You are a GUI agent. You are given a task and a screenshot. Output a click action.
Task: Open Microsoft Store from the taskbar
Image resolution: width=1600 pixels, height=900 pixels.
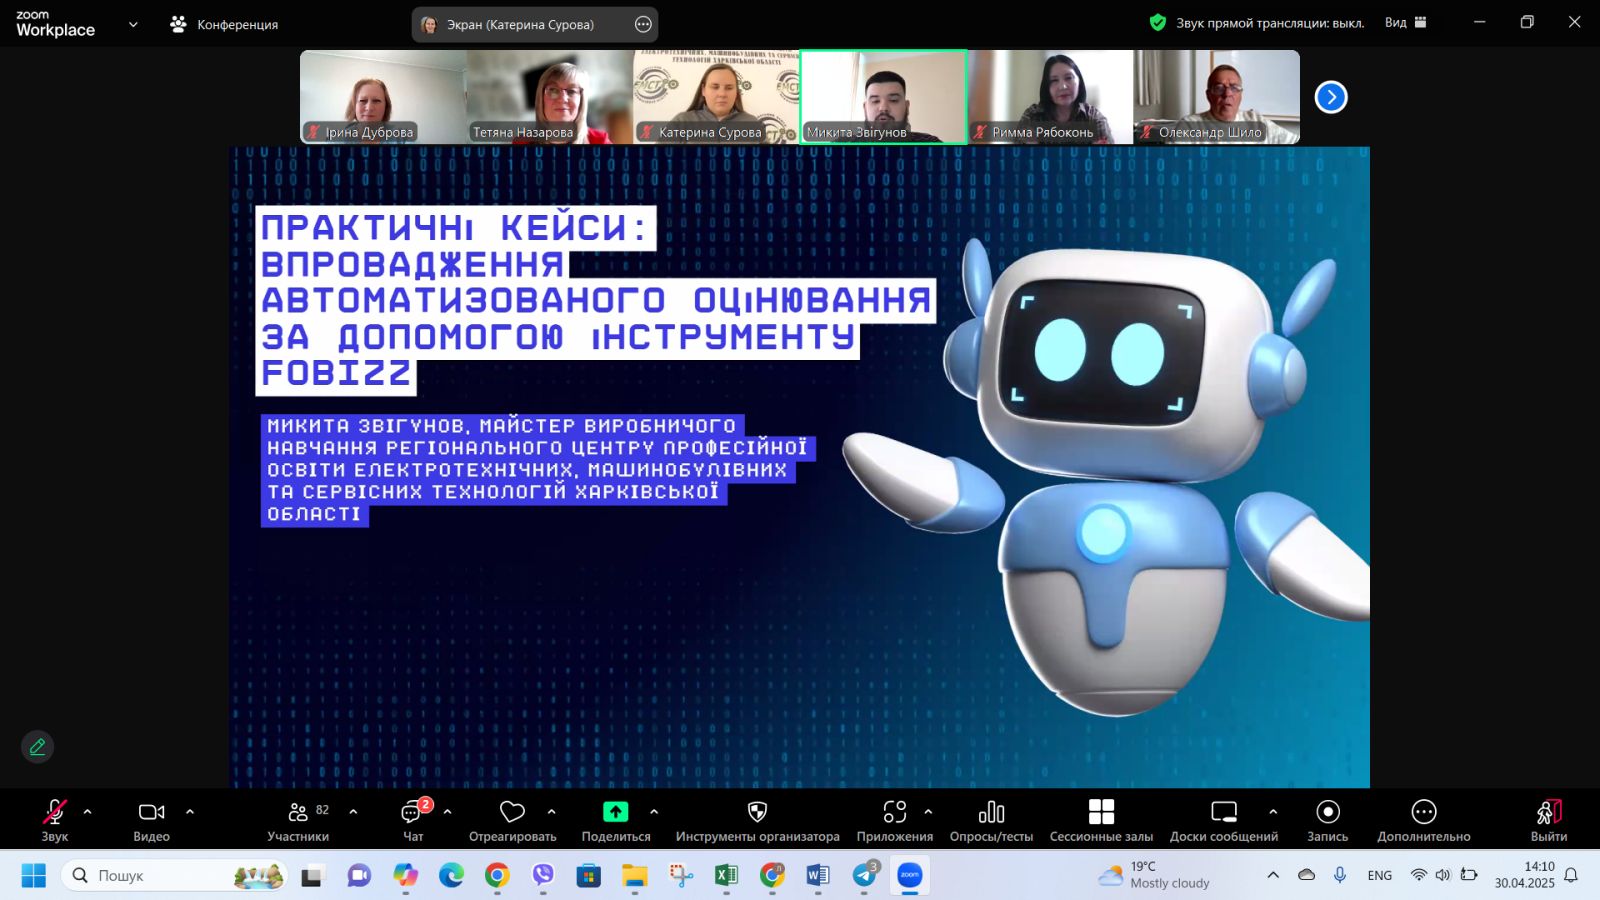589,876
